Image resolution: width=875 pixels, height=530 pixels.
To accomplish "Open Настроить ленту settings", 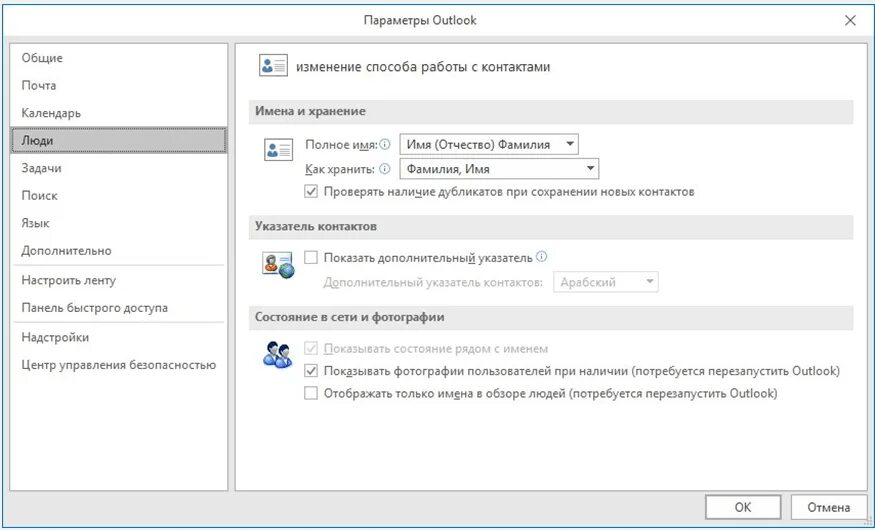I will point(119,280).
